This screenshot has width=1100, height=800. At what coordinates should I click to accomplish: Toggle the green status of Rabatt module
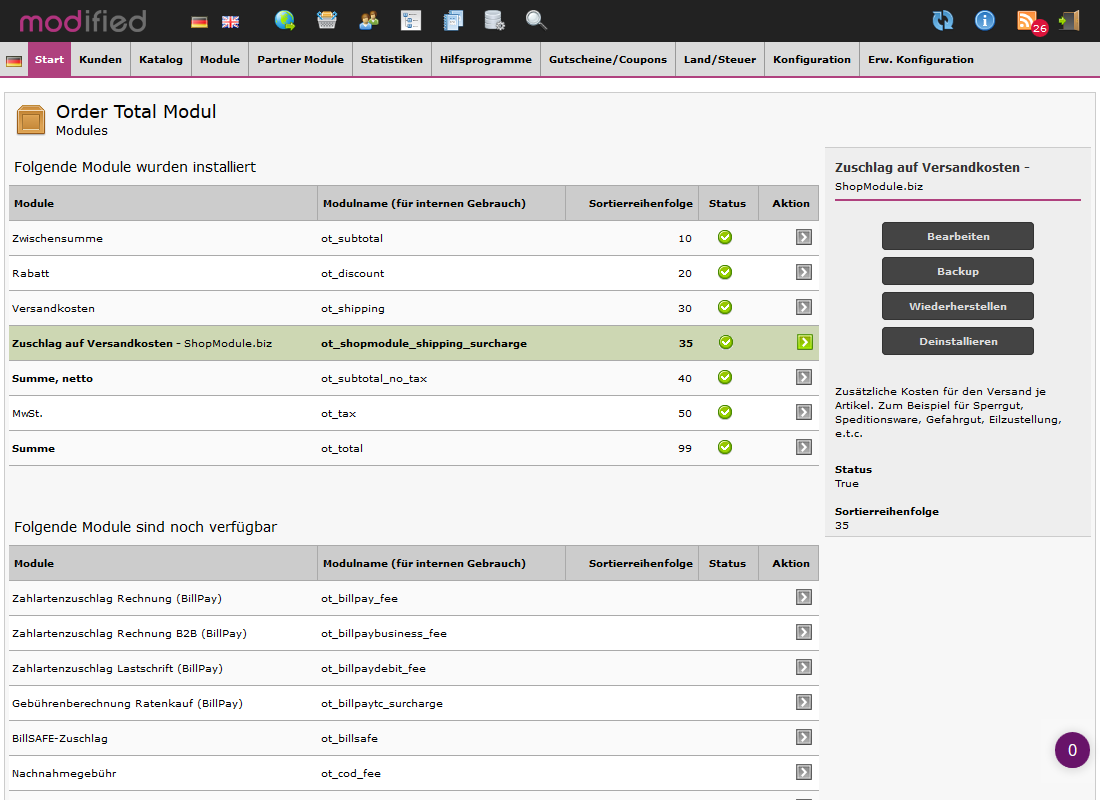point(725,272)
